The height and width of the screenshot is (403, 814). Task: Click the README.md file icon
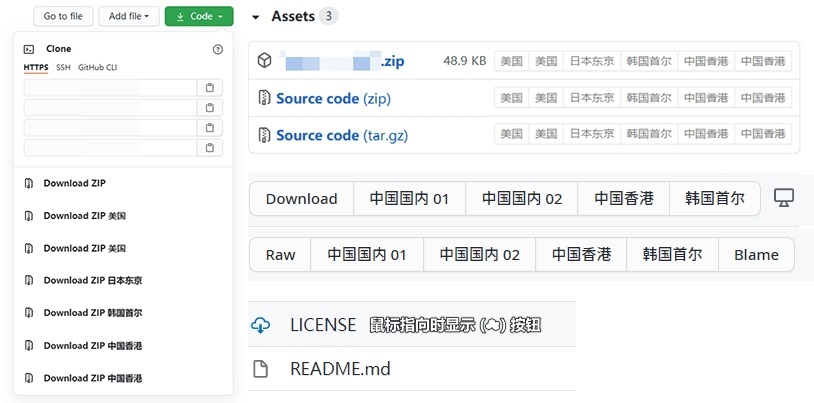pos(261,369)
